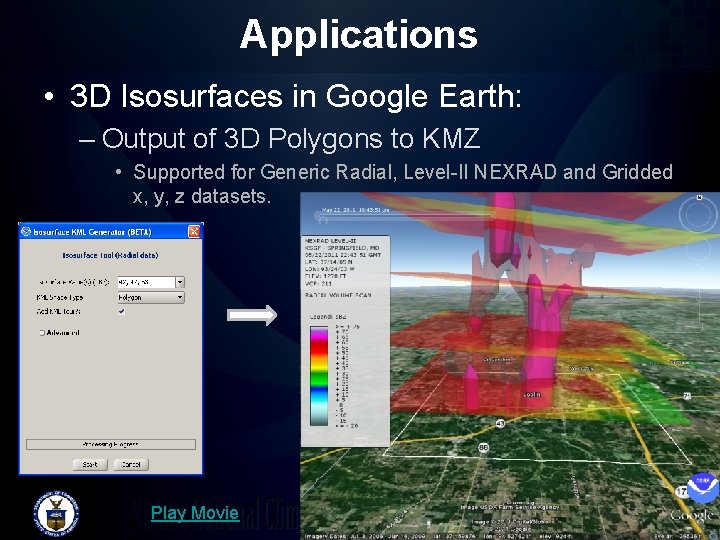
Task: Click the Google Earth compass look-around ring
Action: point(698,214)
